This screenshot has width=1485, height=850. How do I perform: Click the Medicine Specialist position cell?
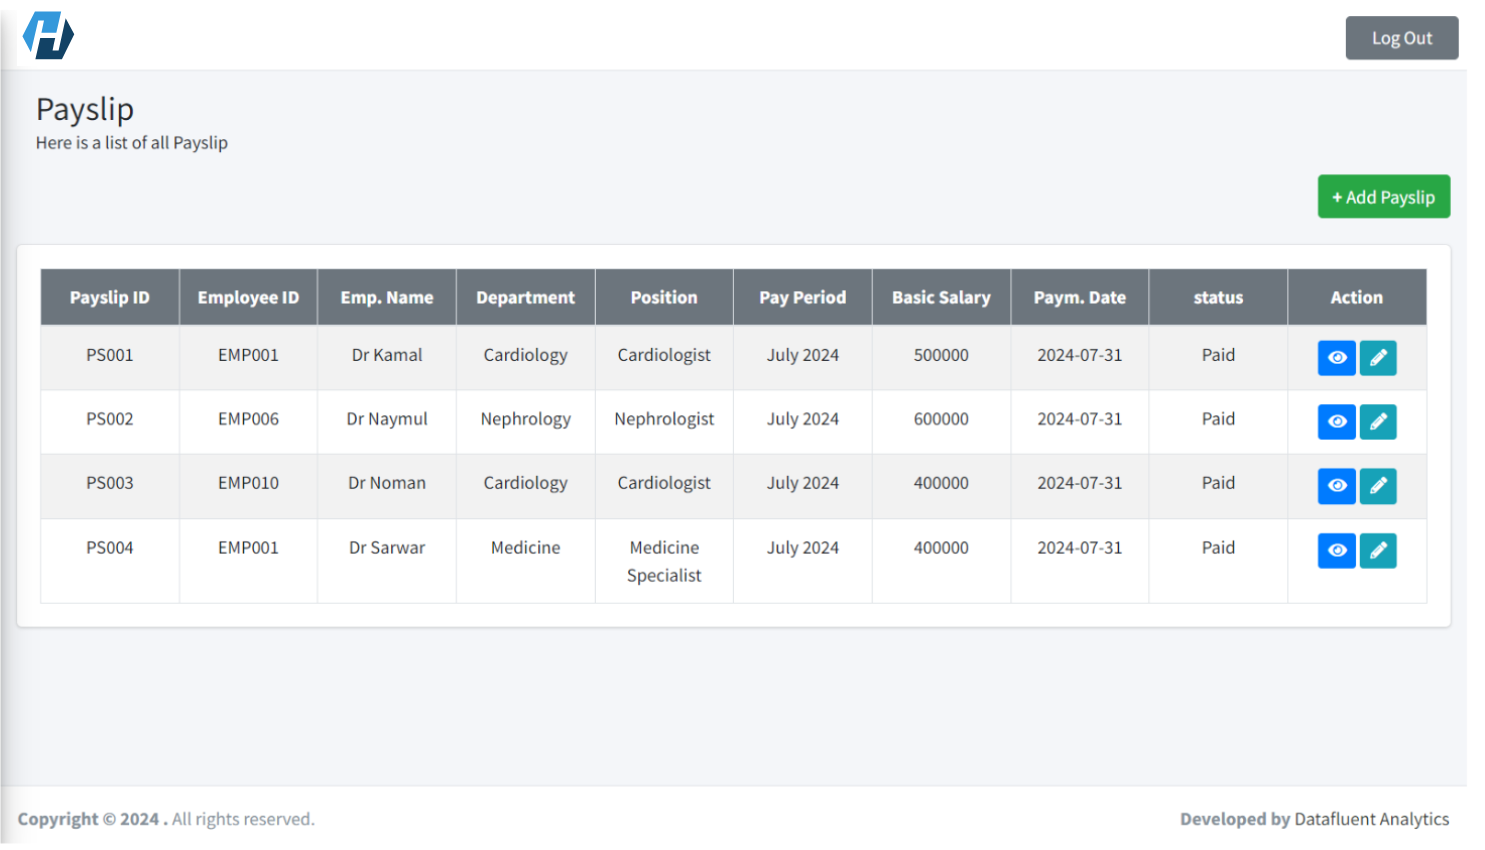pyautogui.click(x=664, y=562)
